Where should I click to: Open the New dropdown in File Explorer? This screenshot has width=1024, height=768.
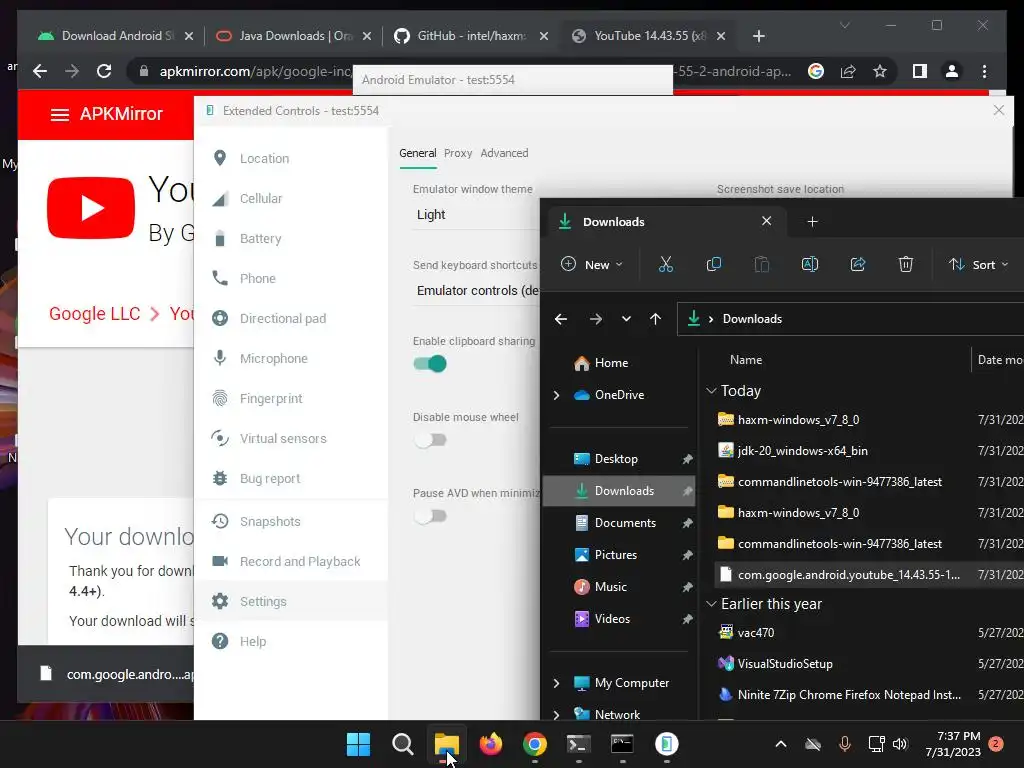592,264
